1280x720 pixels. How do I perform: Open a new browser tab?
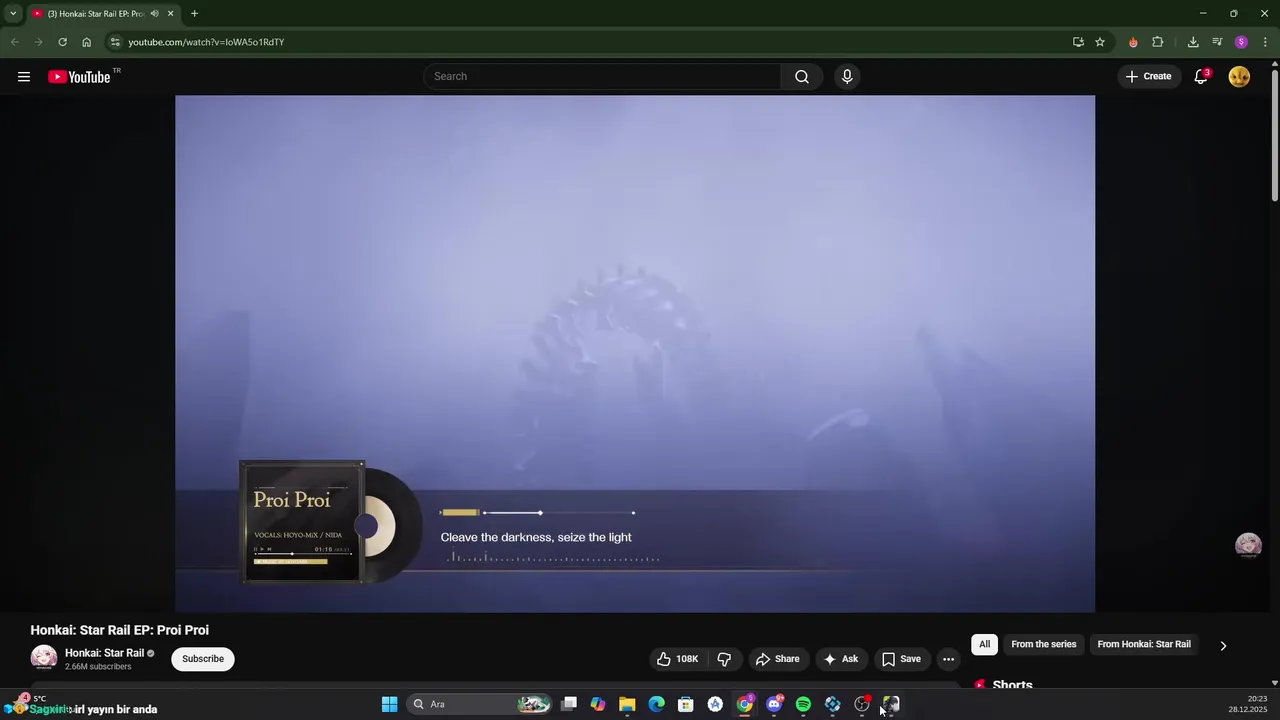click(x=194, y=14)
